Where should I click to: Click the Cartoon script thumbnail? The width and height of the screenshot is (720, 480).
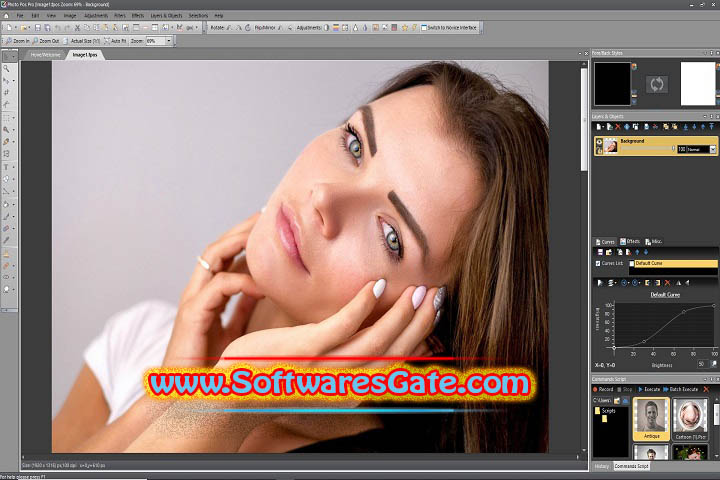click(690, 418)
